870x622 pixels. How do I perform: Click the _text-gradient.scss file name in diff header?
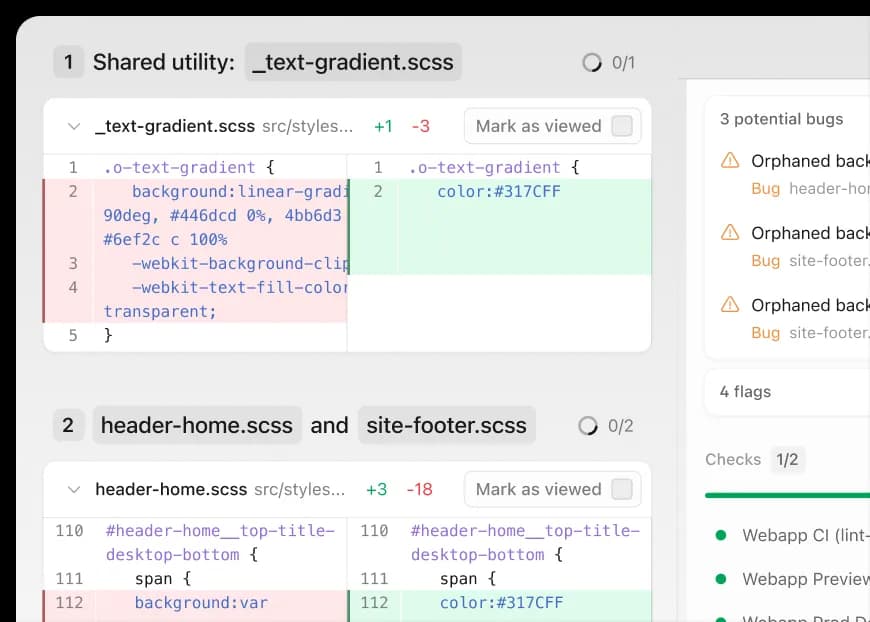pyautogui.click(x=175, y=126)
